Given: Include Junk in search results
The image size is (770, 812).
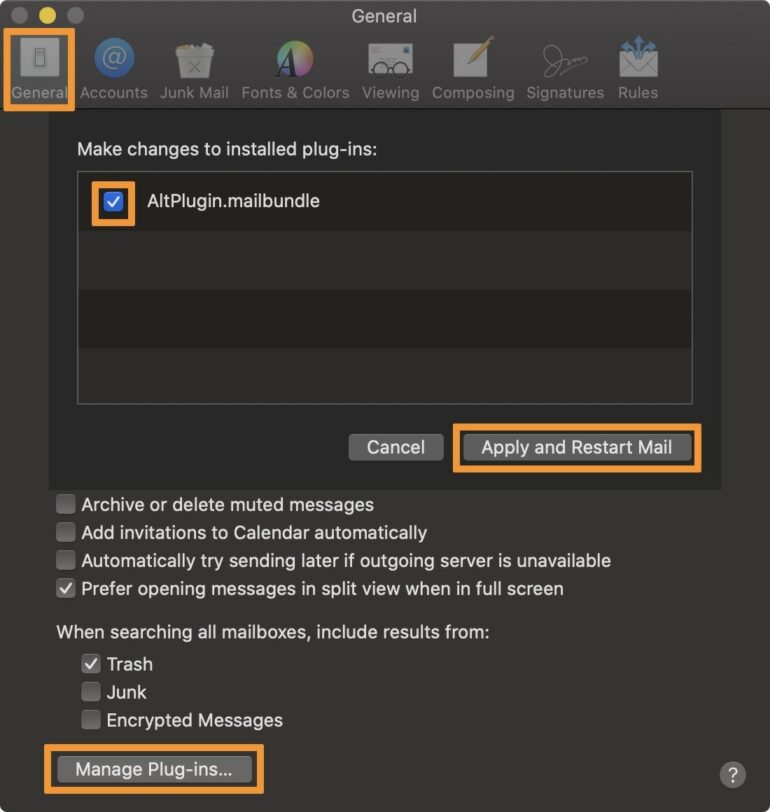Looking at the screenshot, I should coord(91,692).
